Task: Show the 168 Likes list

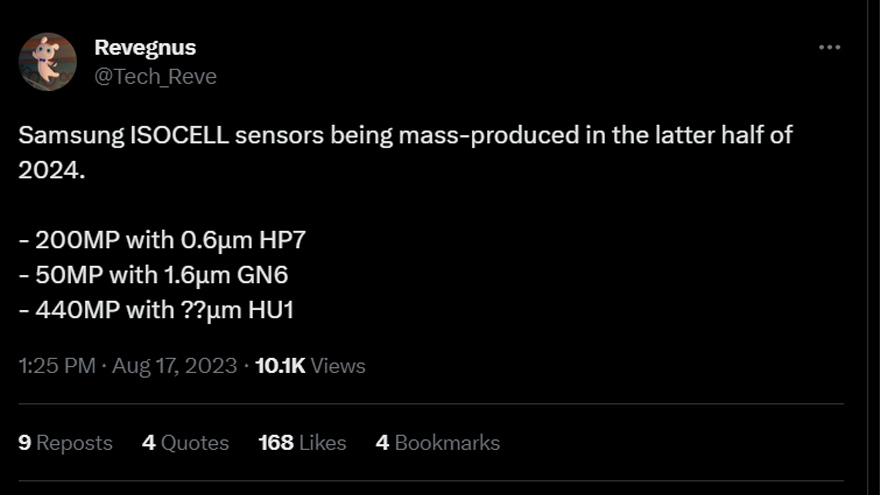Action: pos(302,442)
